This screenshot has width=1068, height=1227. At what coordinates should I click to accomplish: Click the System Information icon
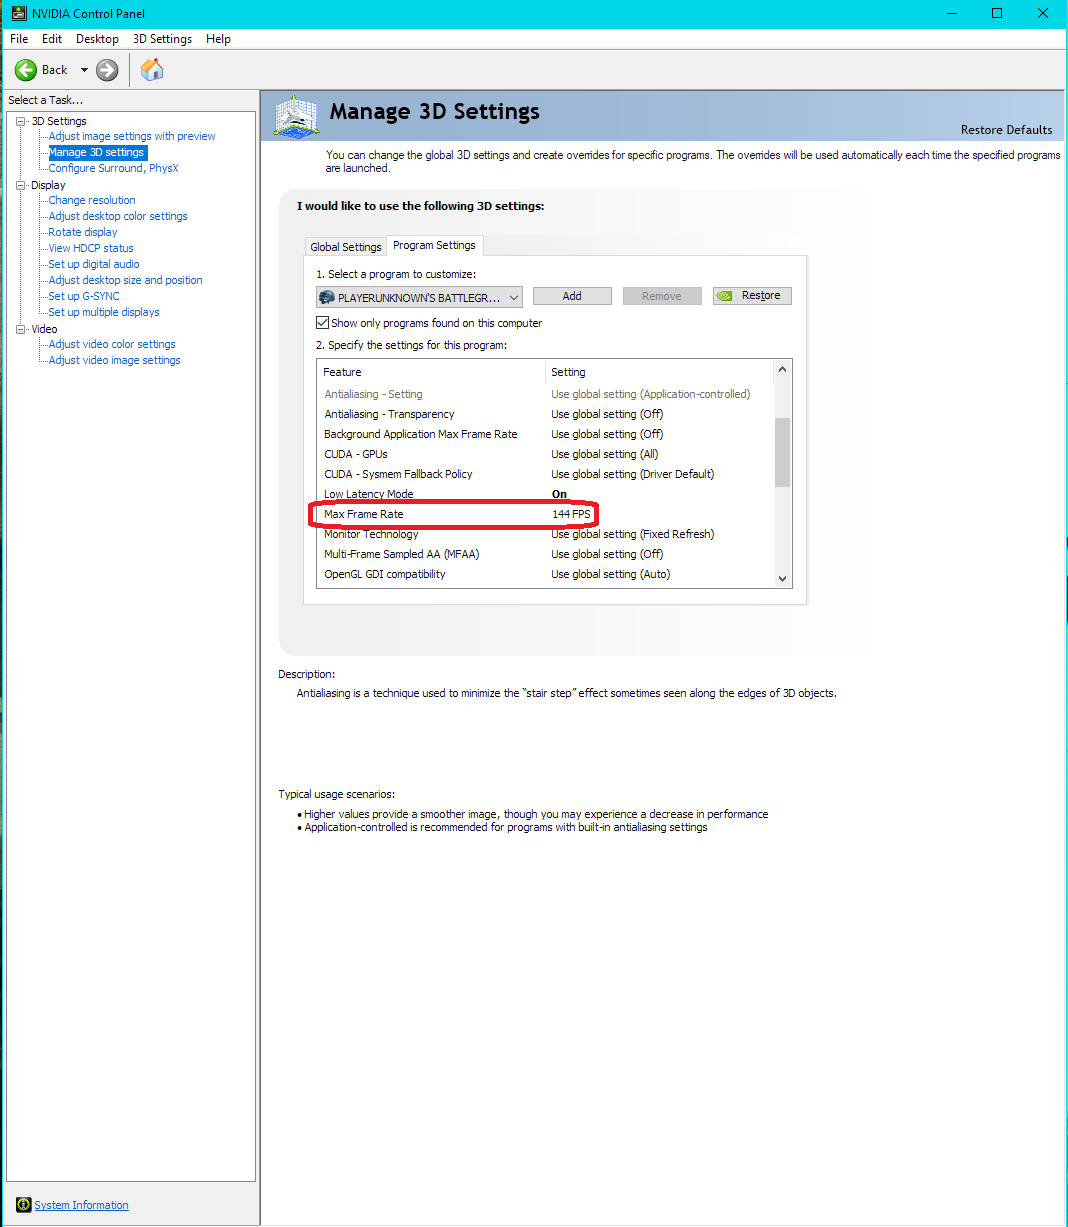pyautogui.click(x=24, y=1205)
